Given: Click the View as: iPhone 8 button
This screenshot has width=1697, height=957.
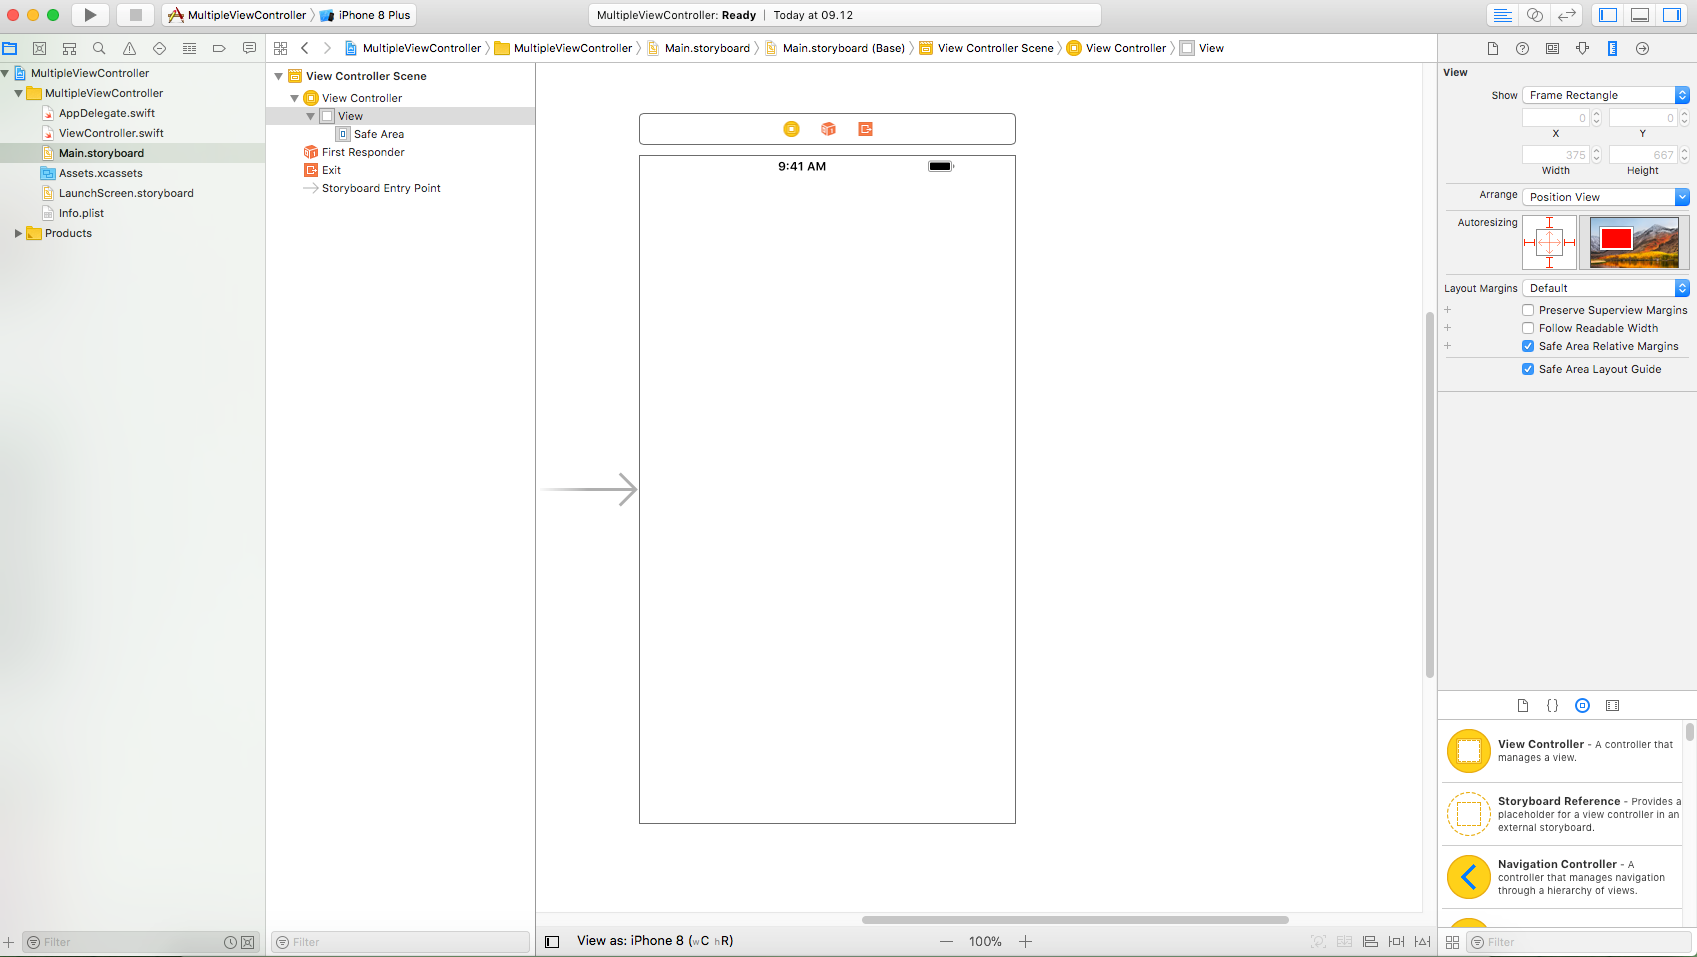Looking at the screenshot, I should [655, 941].
